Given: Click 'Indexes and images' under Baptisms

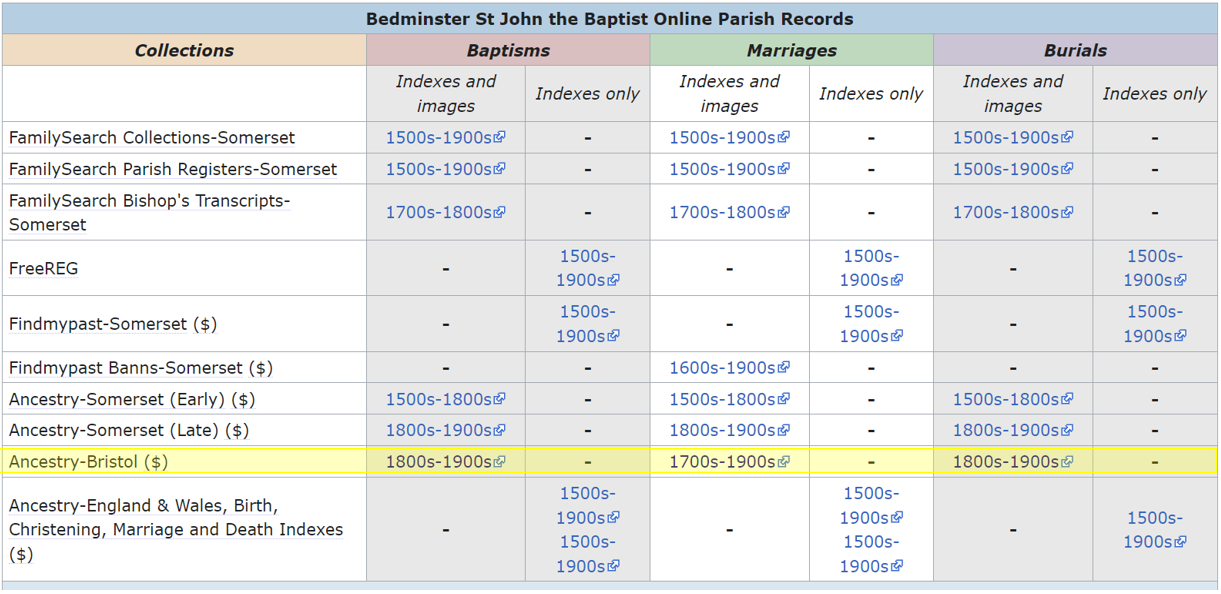Looking at the screenshot, I should pyautogui.click(x=446, y=94).
